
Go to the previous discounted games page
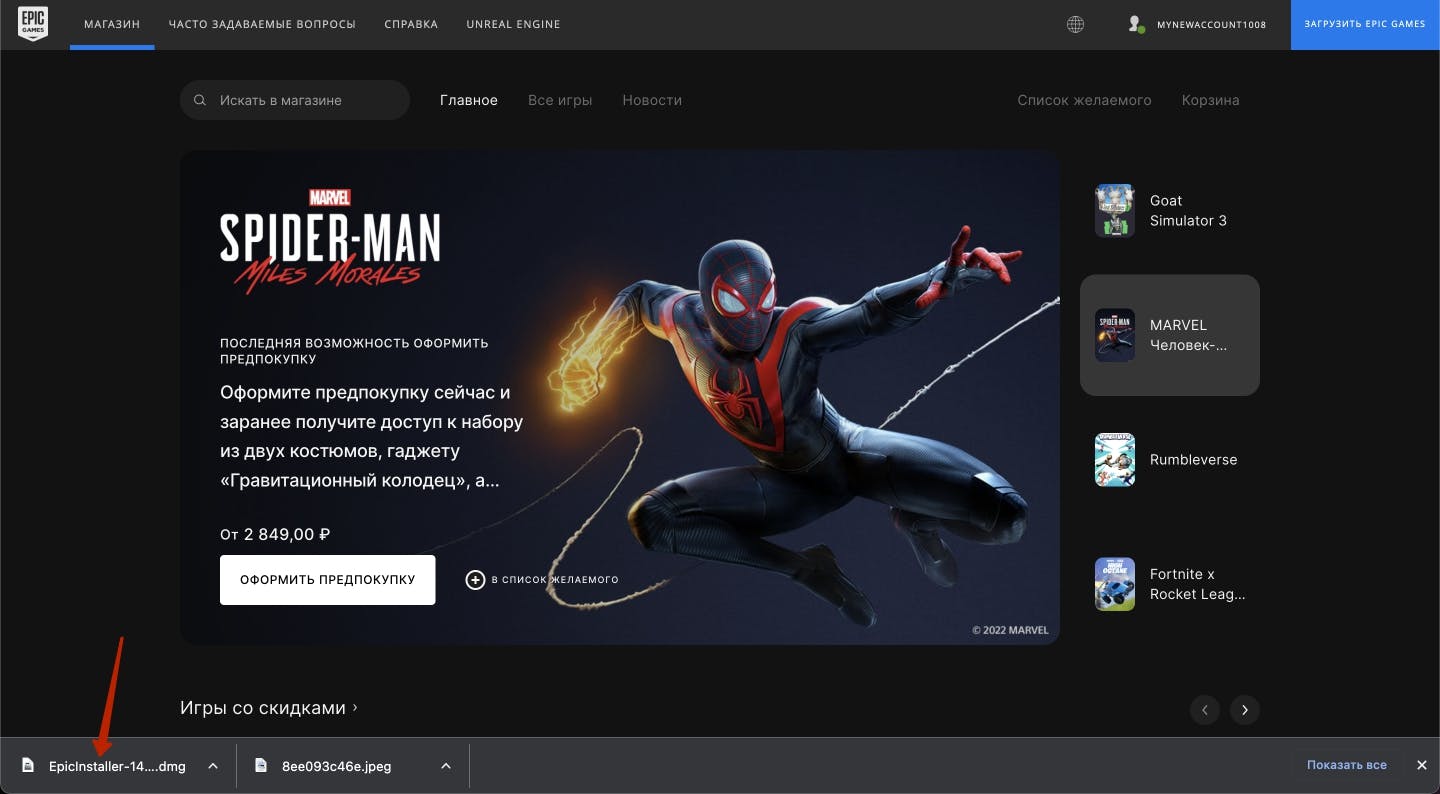pyautogui.click(x=1205, y=710)
